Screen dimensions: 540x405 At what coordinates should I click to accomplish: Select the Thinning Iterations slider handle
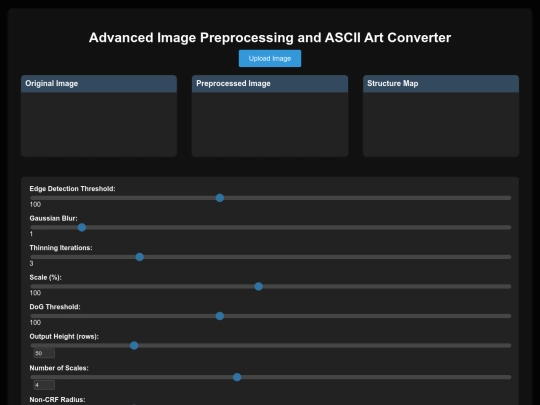coord(139,257)
